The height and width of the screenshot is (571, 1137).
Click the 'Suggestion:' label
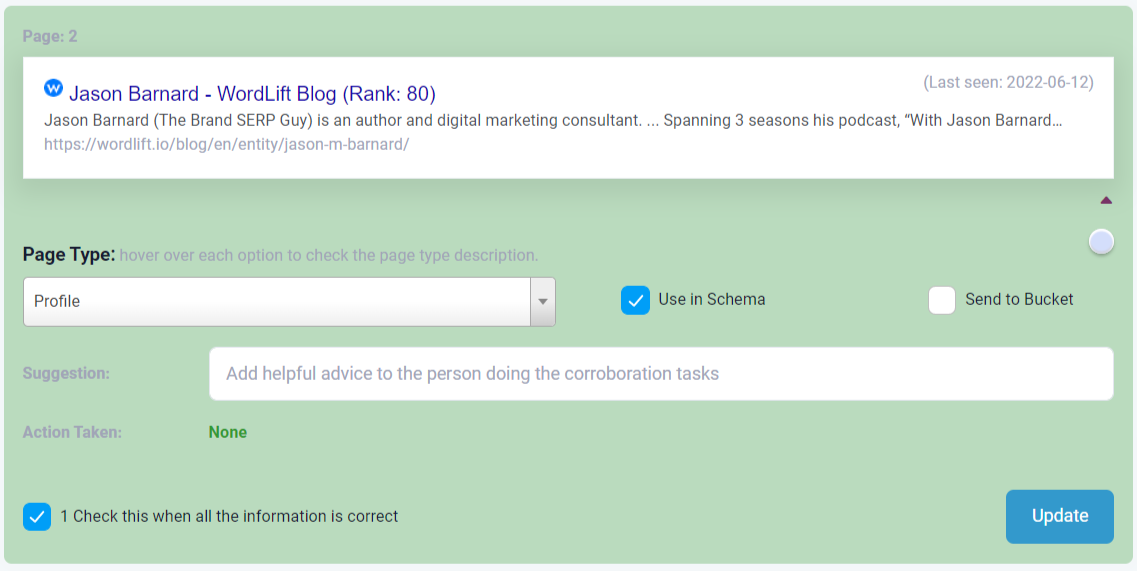(66, 374)
